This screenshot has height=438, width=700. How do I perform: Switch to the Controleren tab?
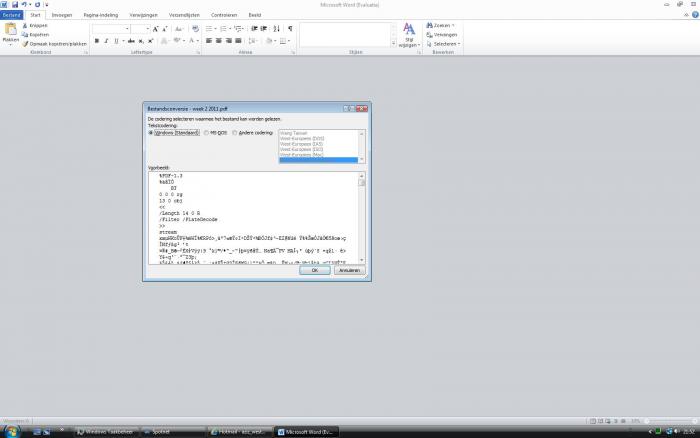[224, 15]
